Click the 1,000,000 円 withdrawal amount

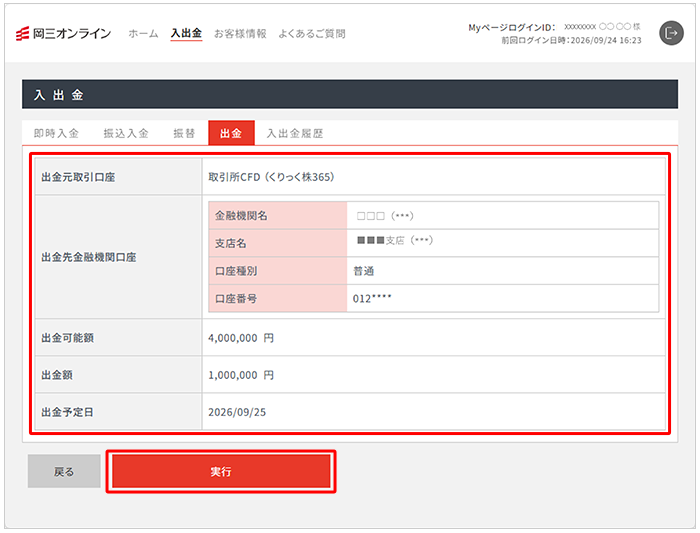pyautogui.click(x=241, y=375)
